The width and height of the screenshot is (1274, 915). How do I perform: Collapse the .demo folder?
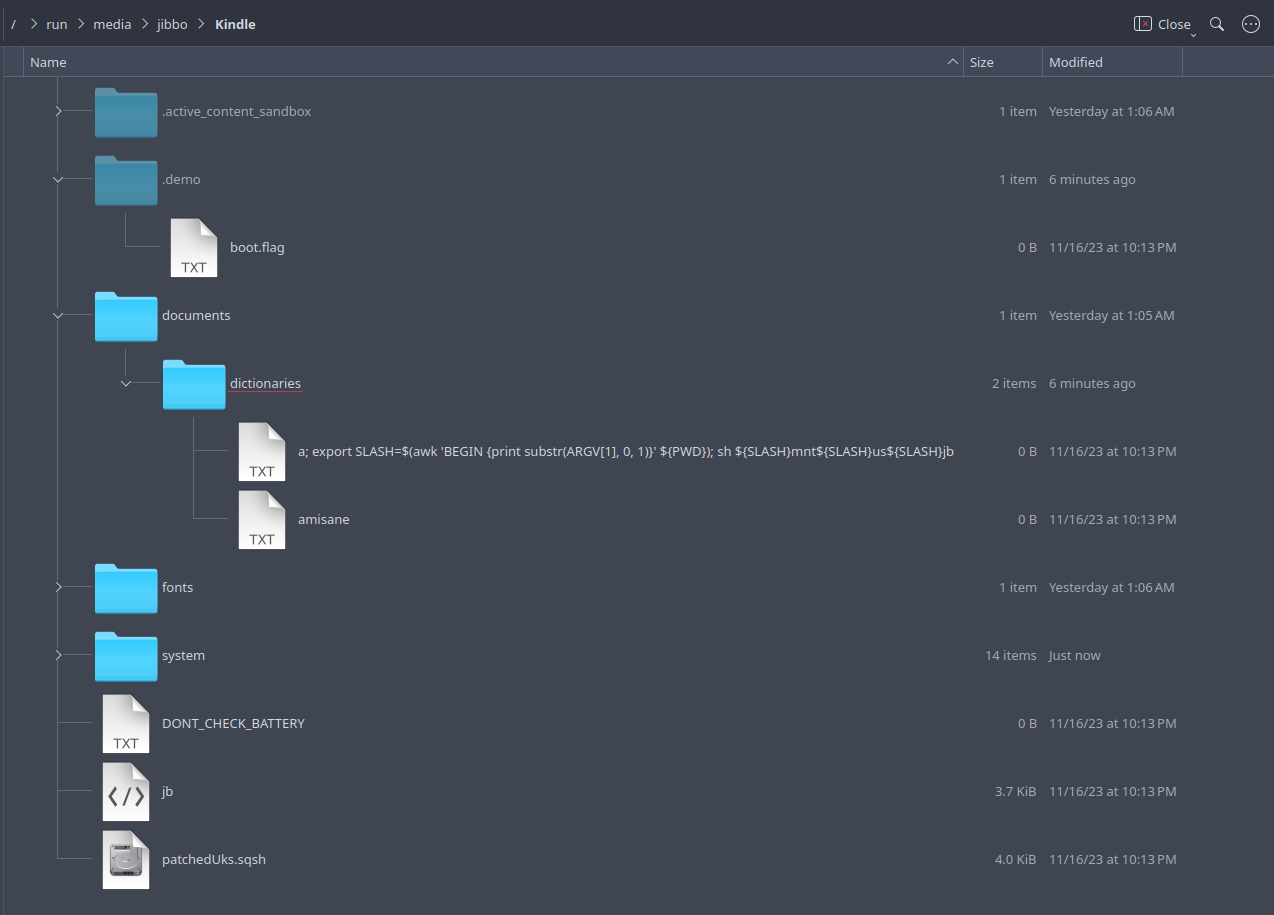point(58,179)
